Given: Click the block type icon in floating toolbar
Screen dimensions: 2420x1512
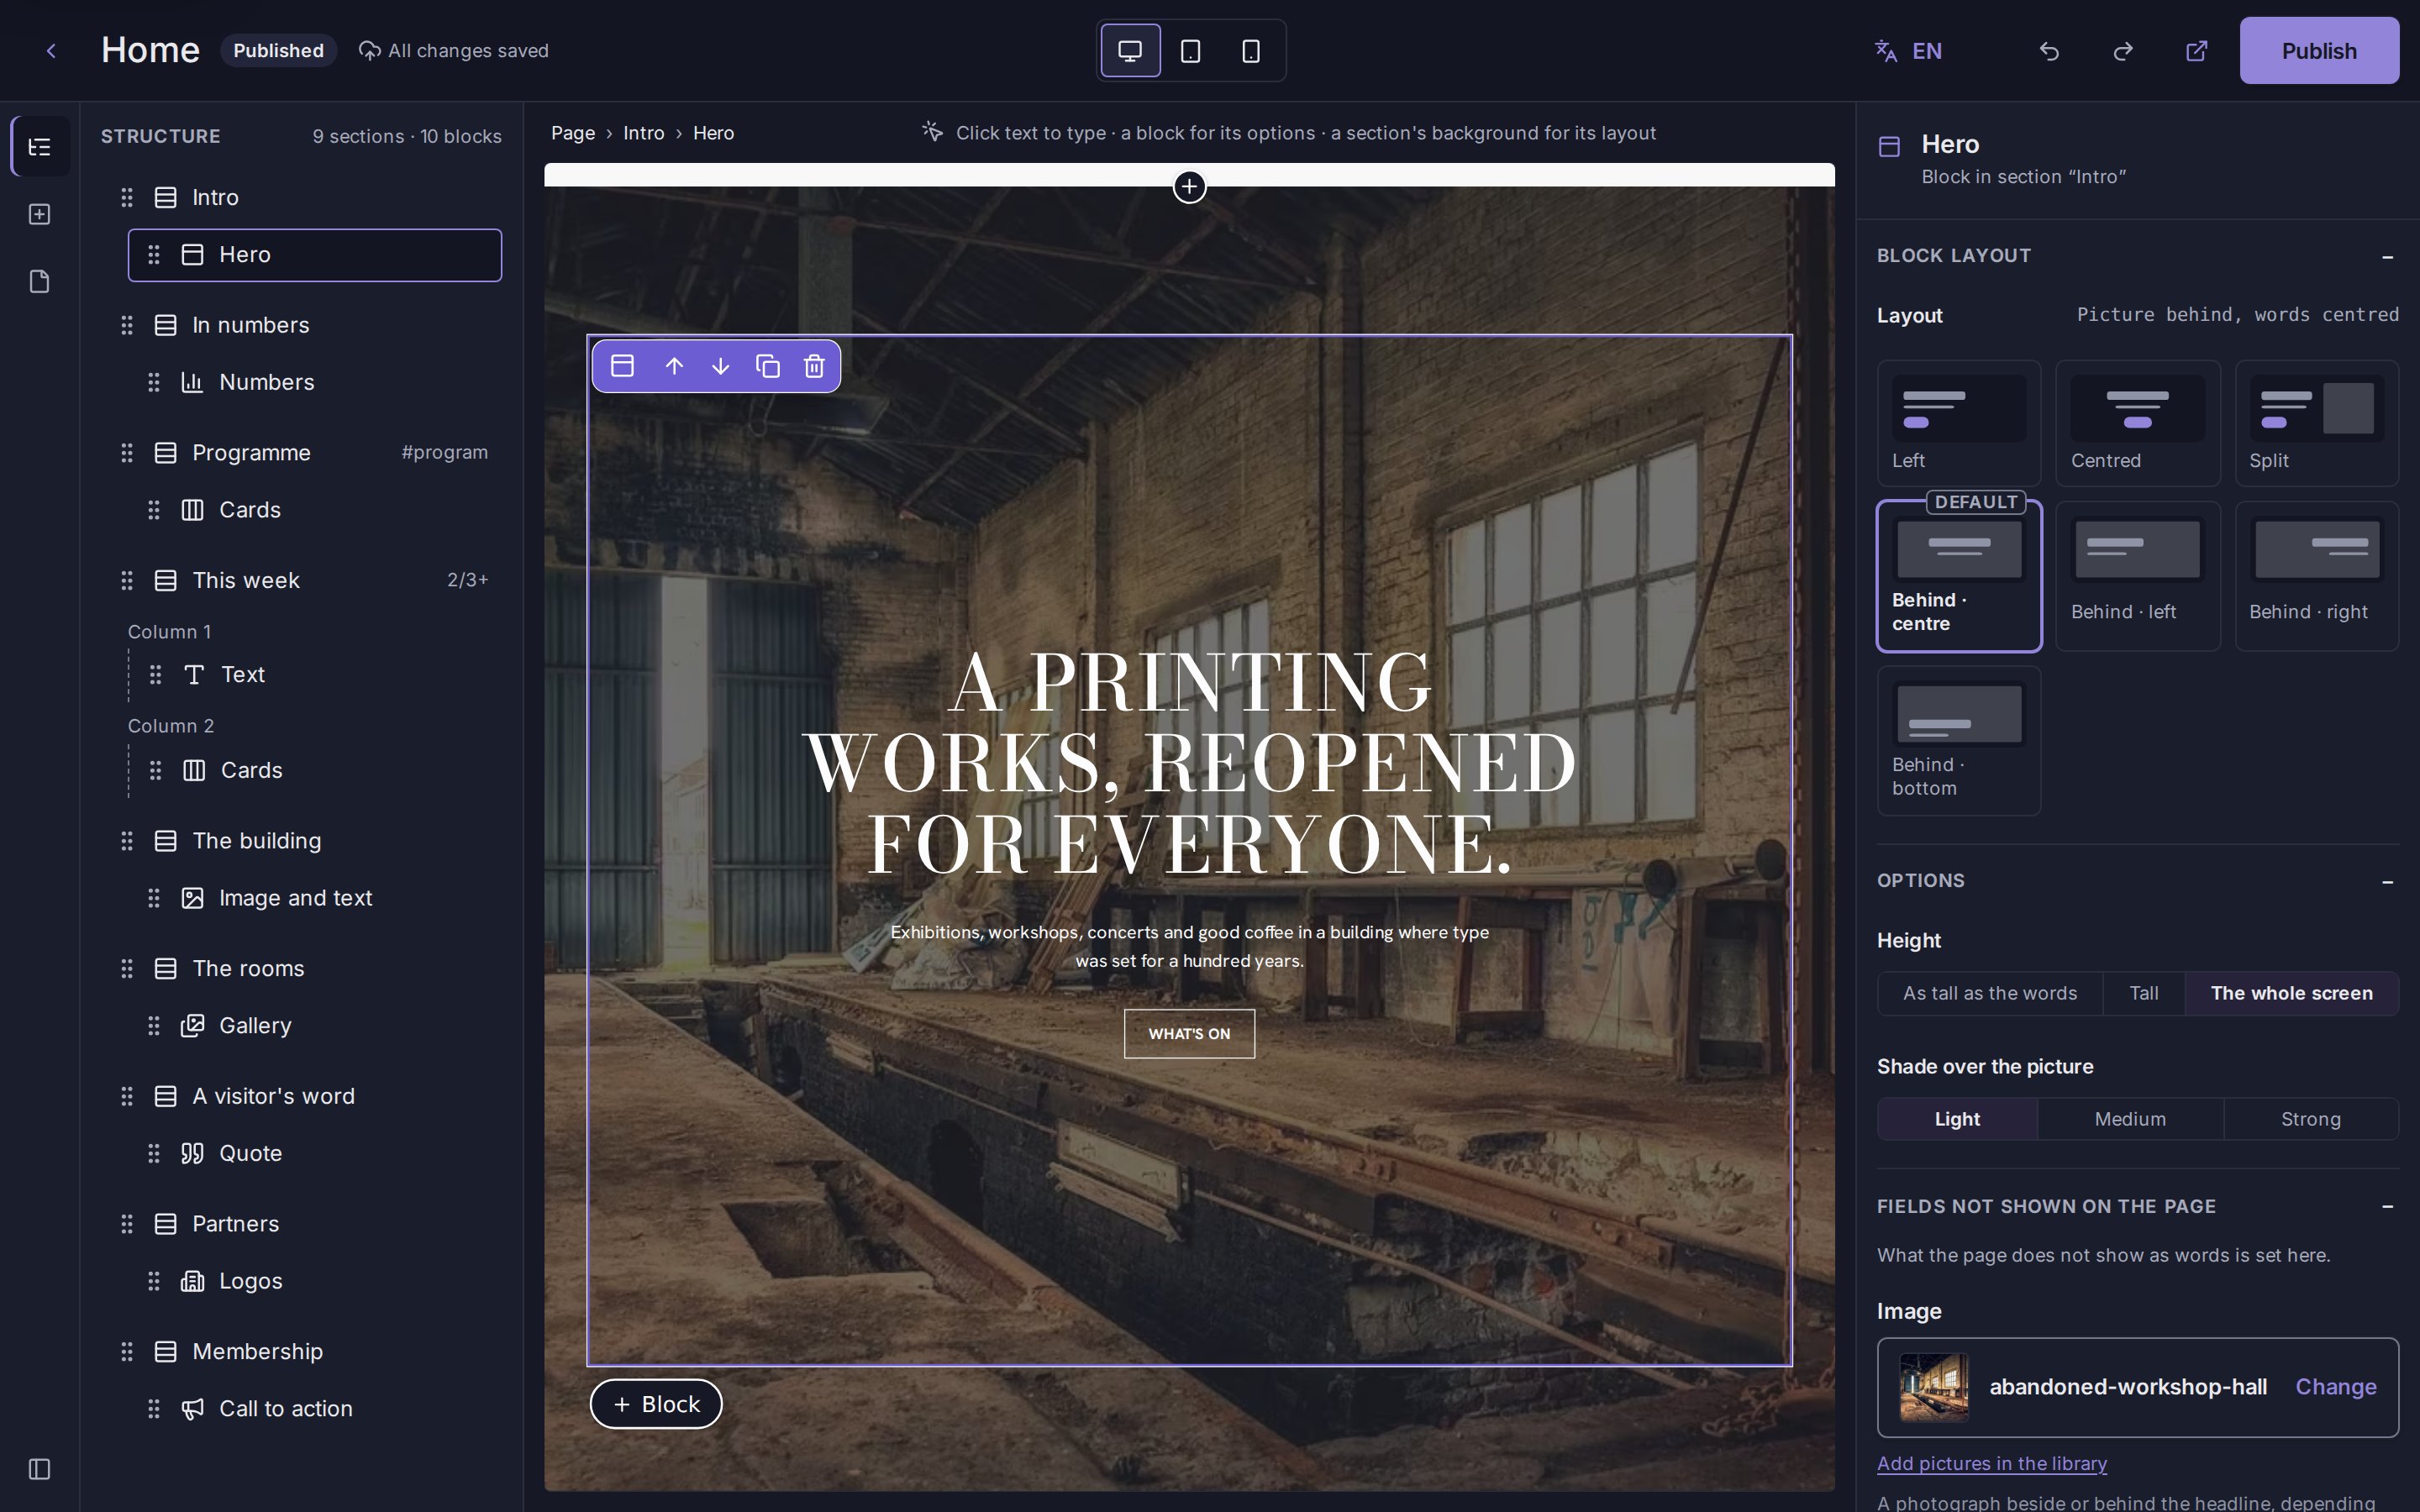Looking at the screenshot, I should click(x=622, y=366).
